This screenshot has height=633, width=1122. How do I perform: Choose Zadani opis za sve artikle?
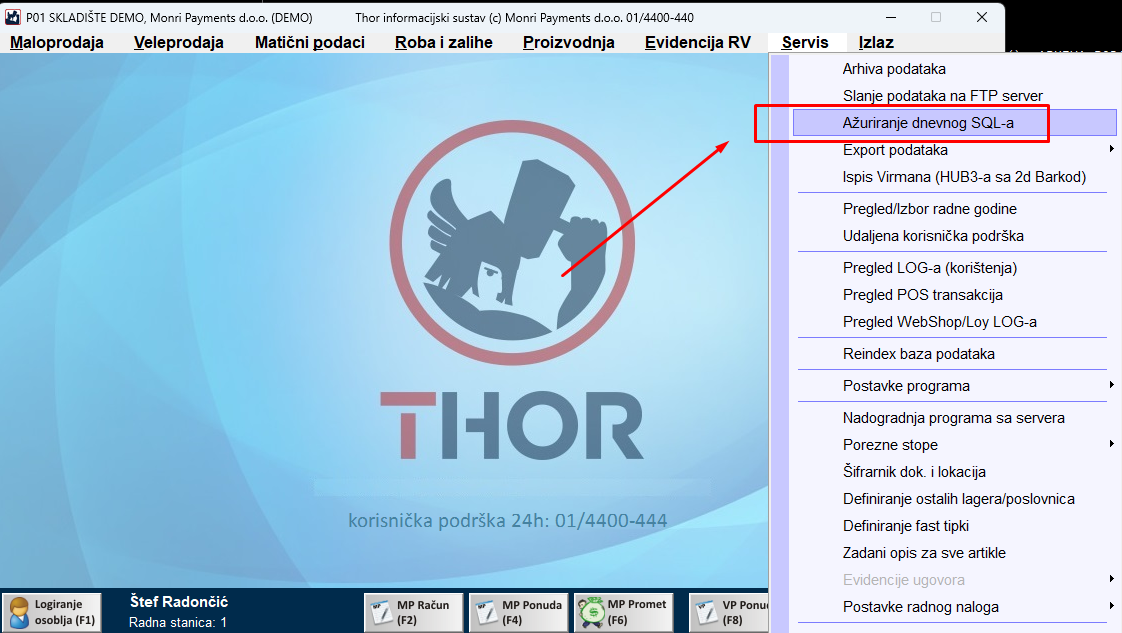tap(955, 553)
